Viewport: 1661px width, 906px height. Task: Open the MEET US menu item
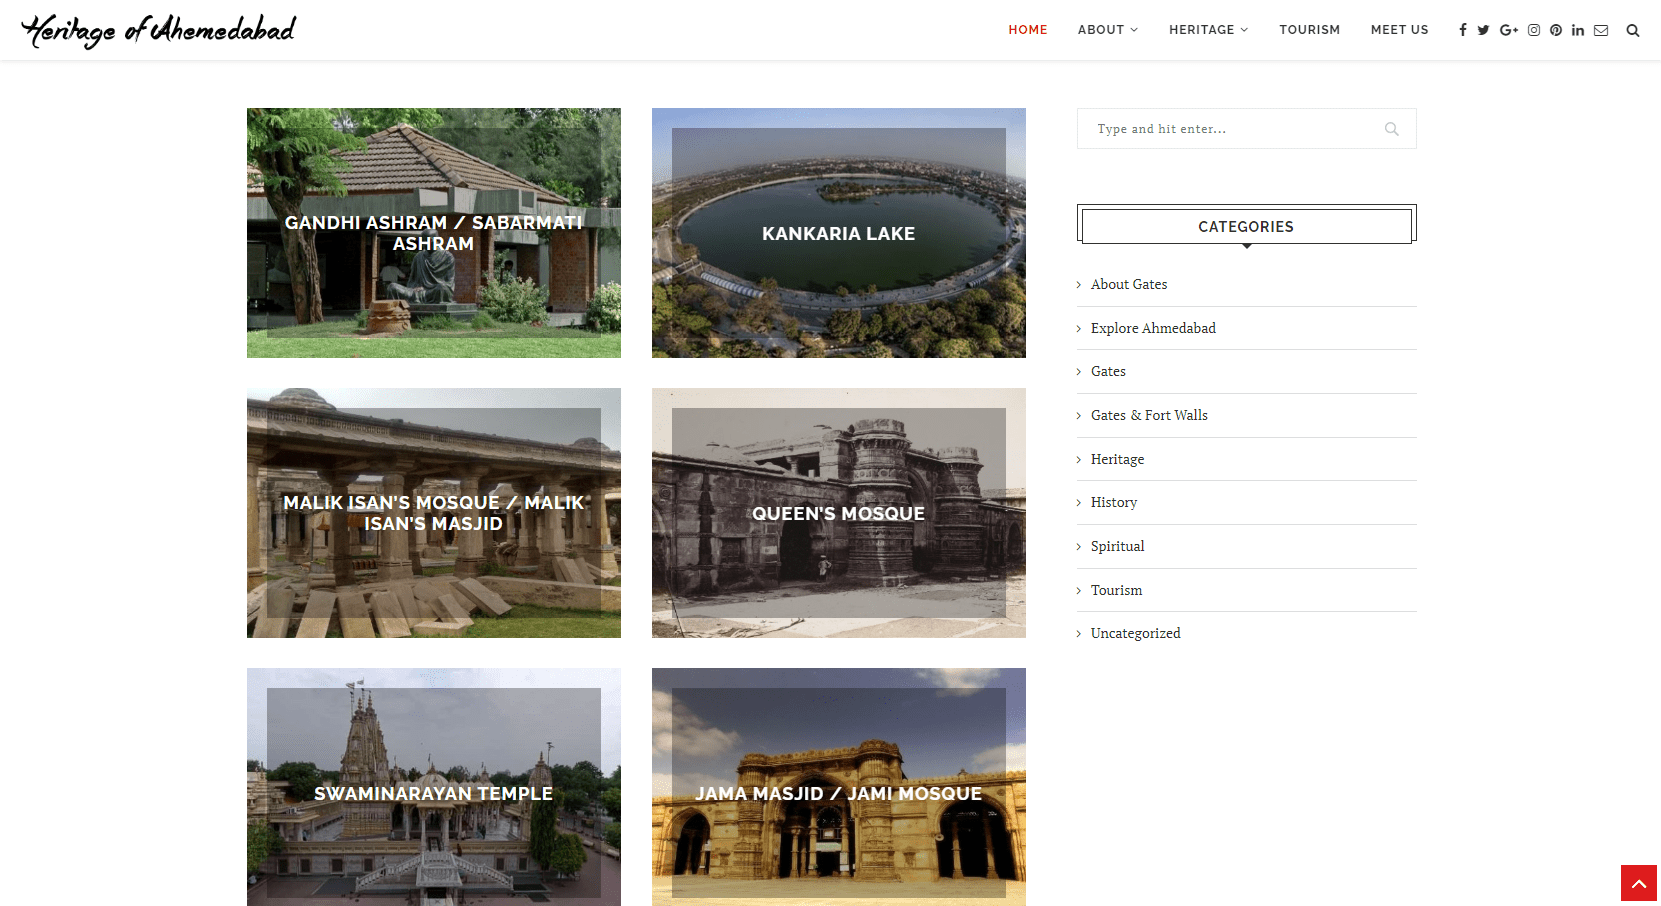click(1399, 30)
